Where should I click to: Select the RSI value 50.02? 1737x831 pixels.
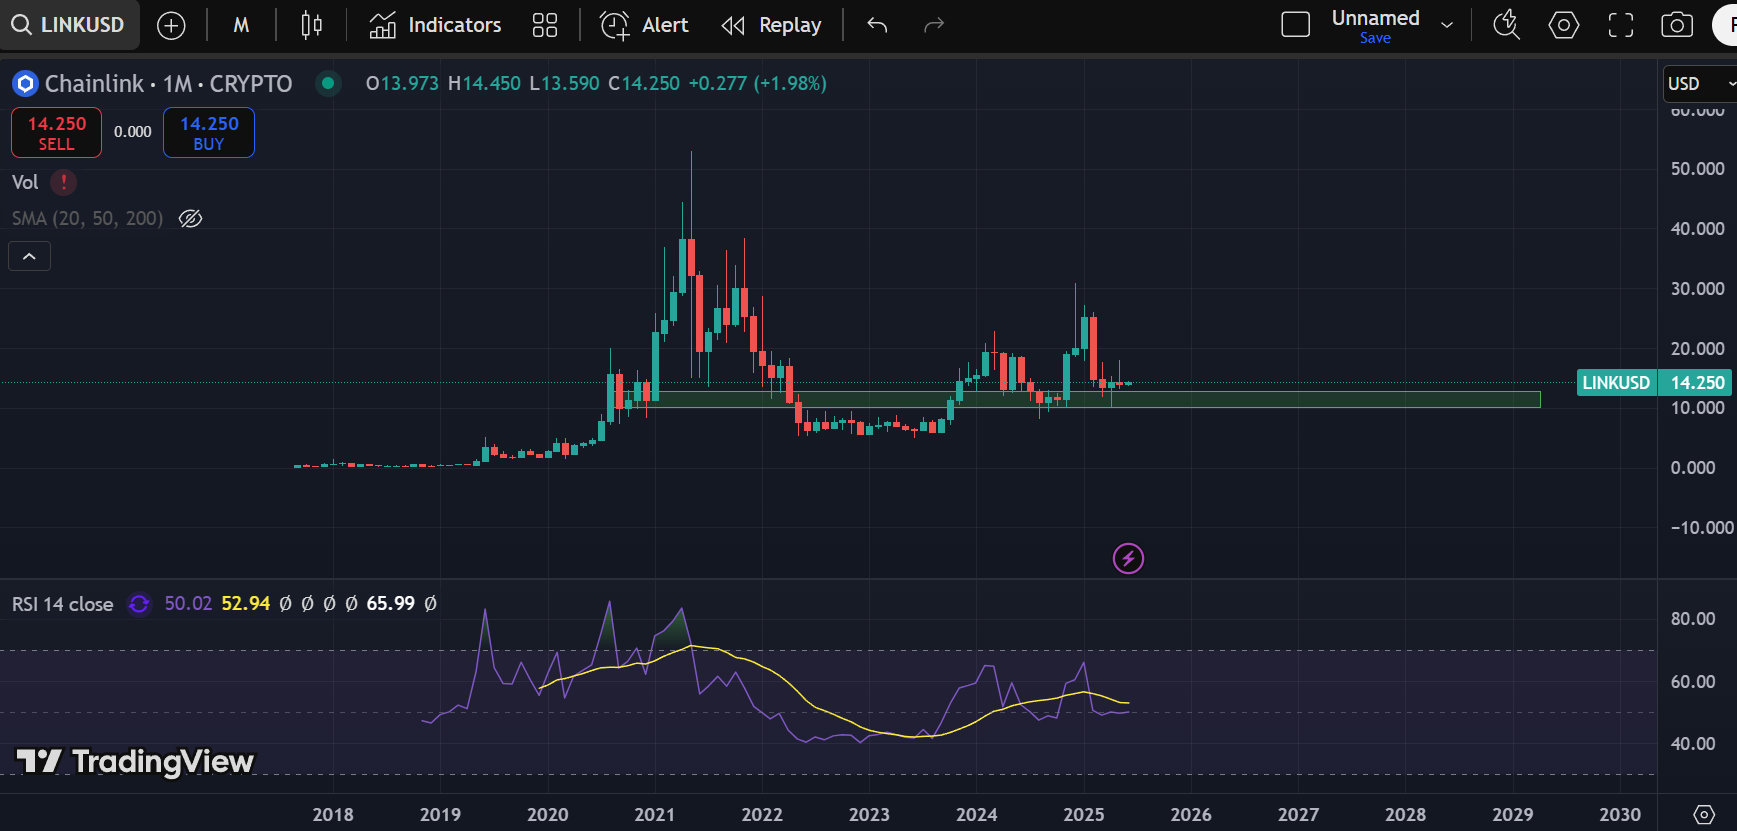(x=188, y=604)
